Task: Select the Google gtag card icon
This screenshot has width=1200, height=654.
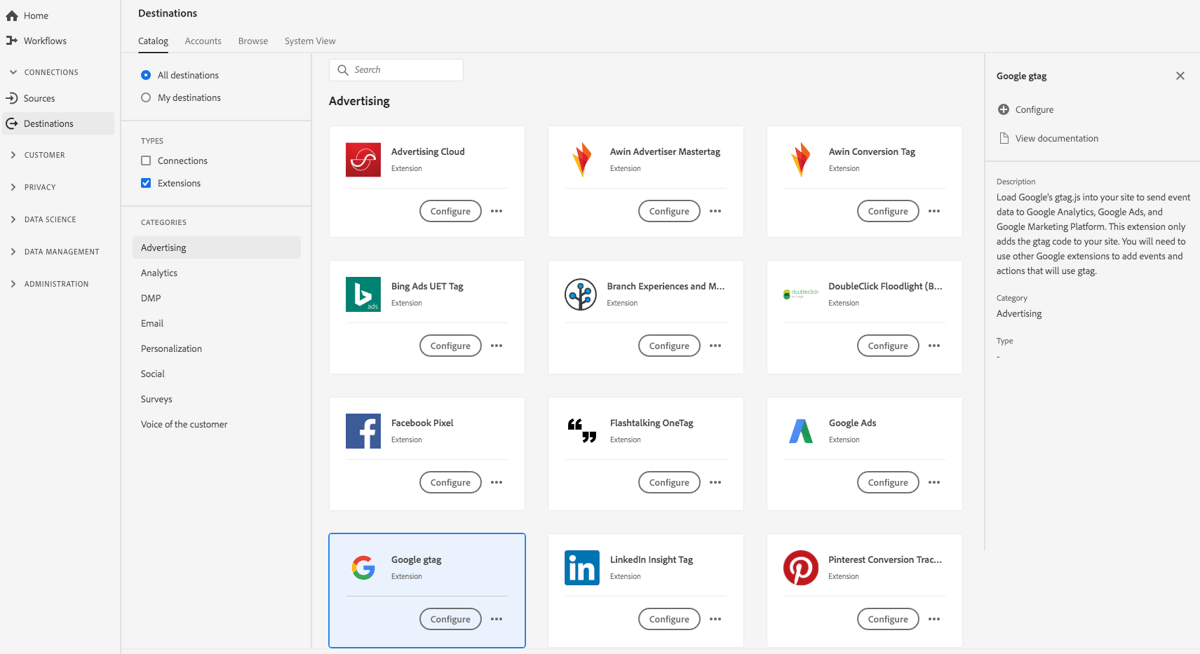Action: (362, 568)
